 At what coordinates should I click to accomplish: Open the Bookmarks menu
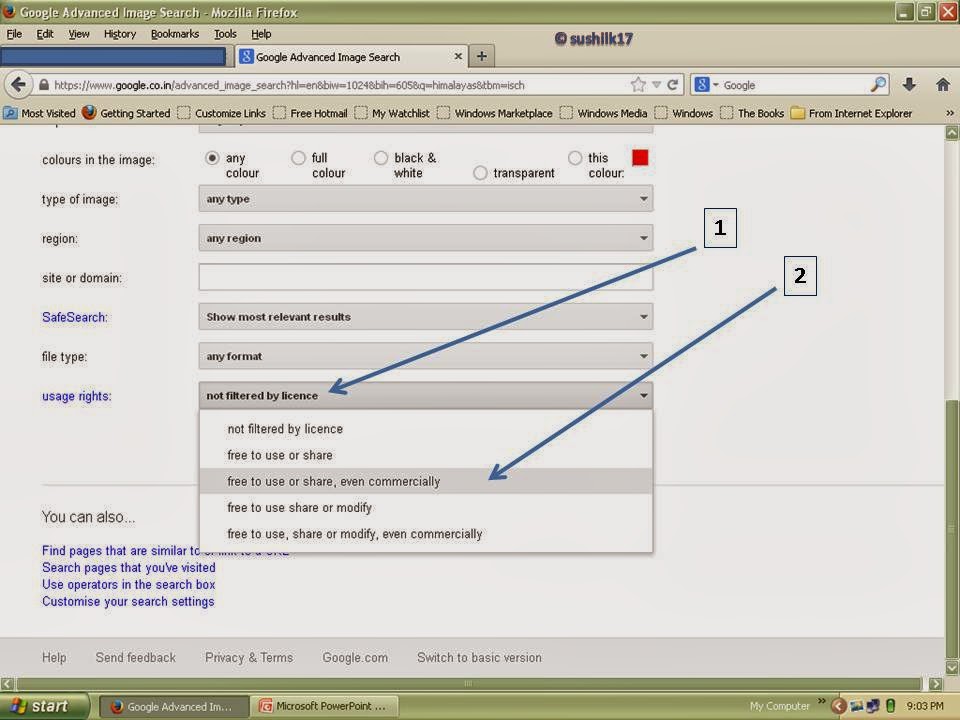pyautogui.click(x=175, y=33)
